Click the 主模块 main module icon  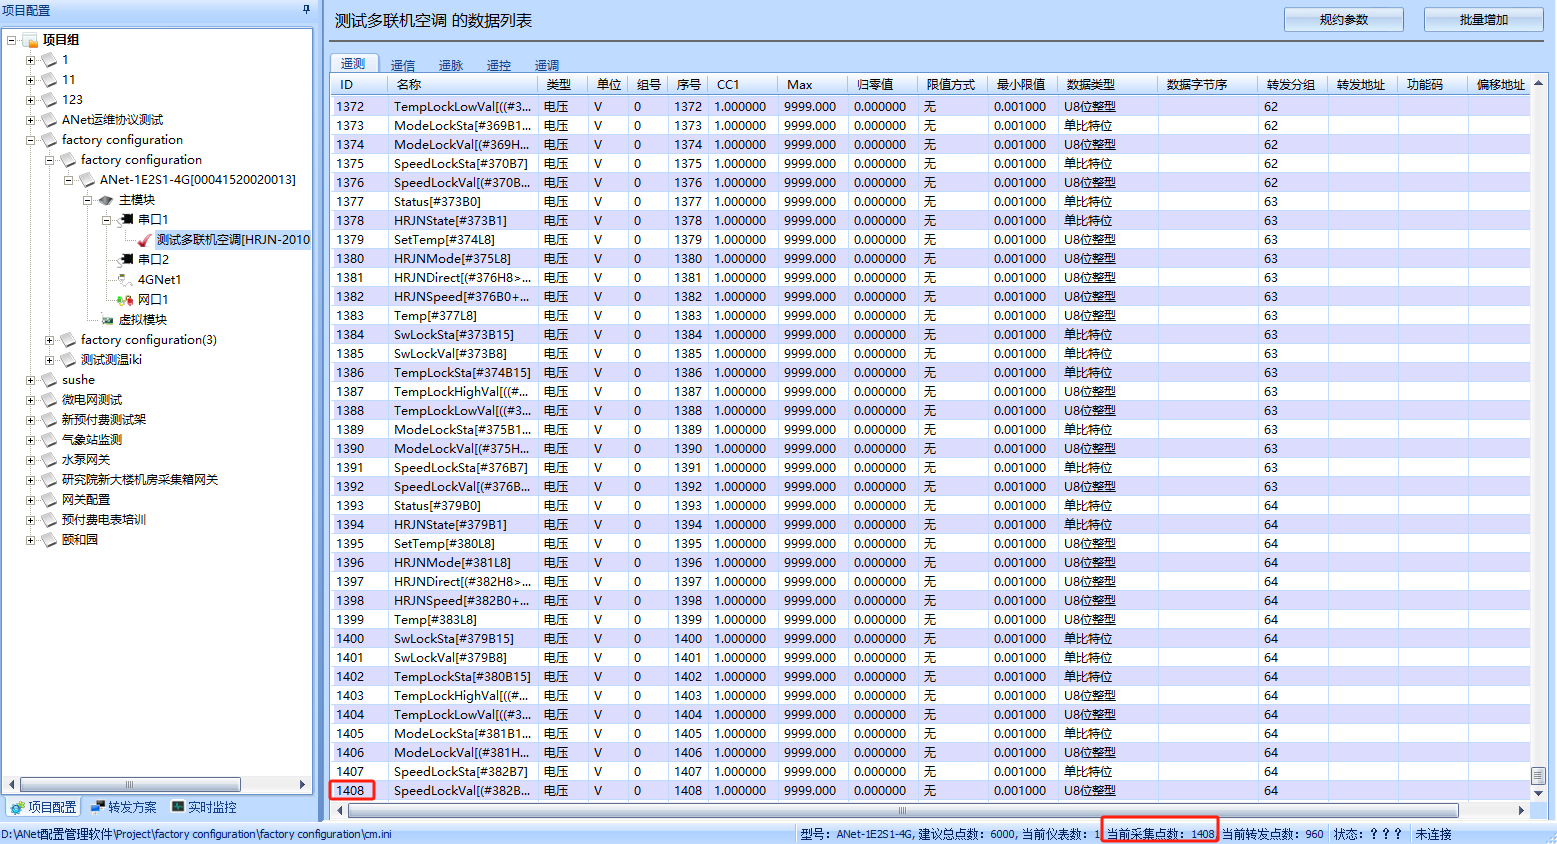pos(106,200)
